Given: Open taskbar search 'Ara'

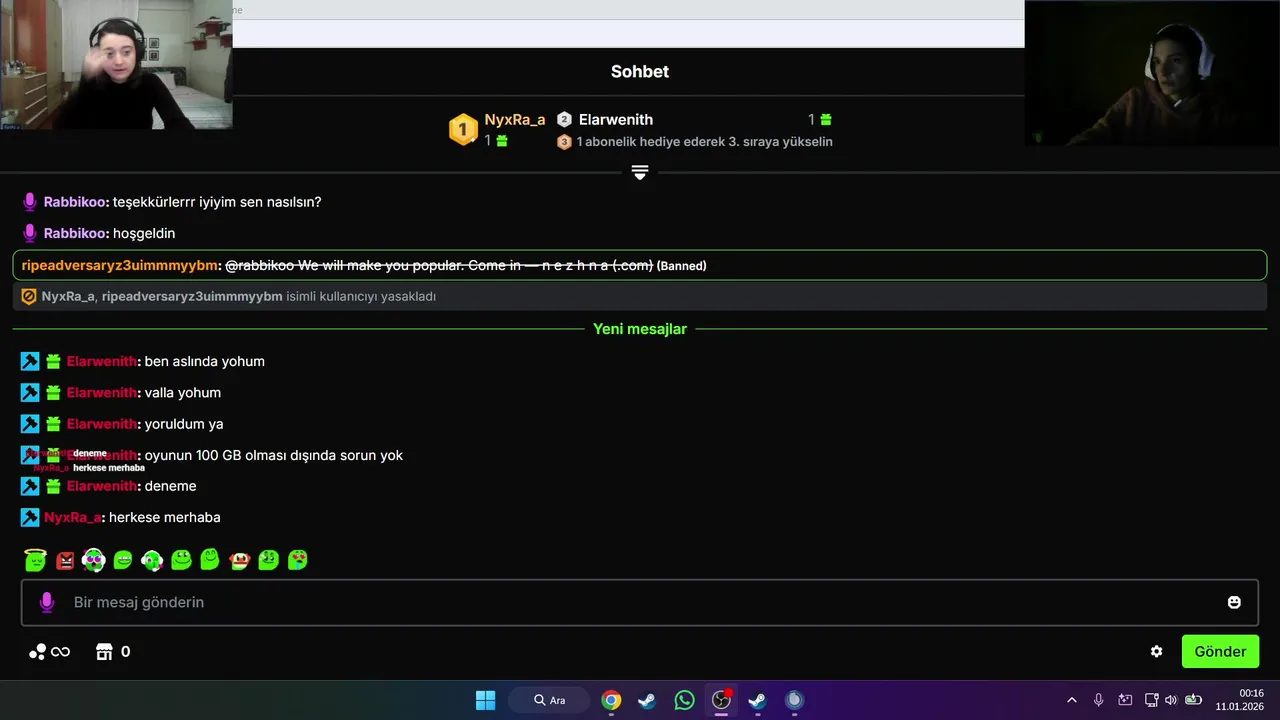Looking at the screenshot, I should [550, 700].
